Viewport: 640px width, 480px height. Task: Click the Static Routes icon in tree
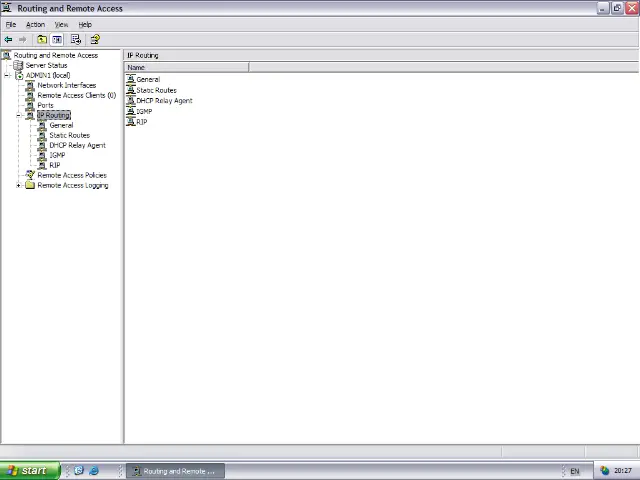click(x=42, y=136)
